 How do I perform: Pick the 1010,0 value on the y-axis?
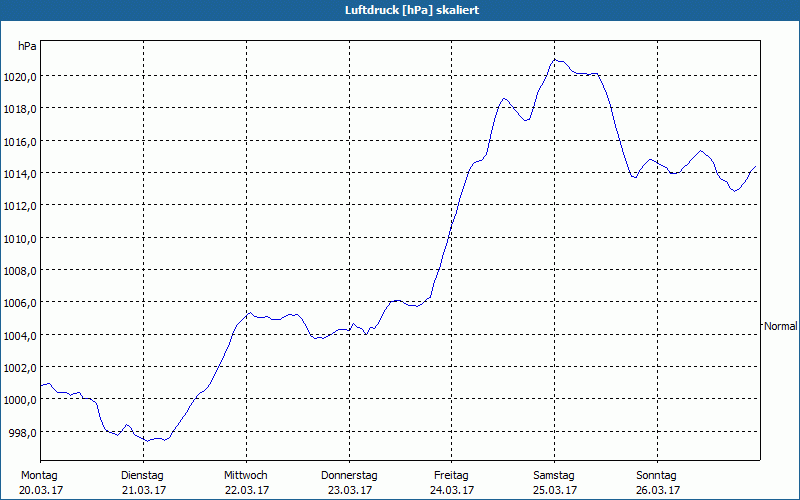click(21, 238)
